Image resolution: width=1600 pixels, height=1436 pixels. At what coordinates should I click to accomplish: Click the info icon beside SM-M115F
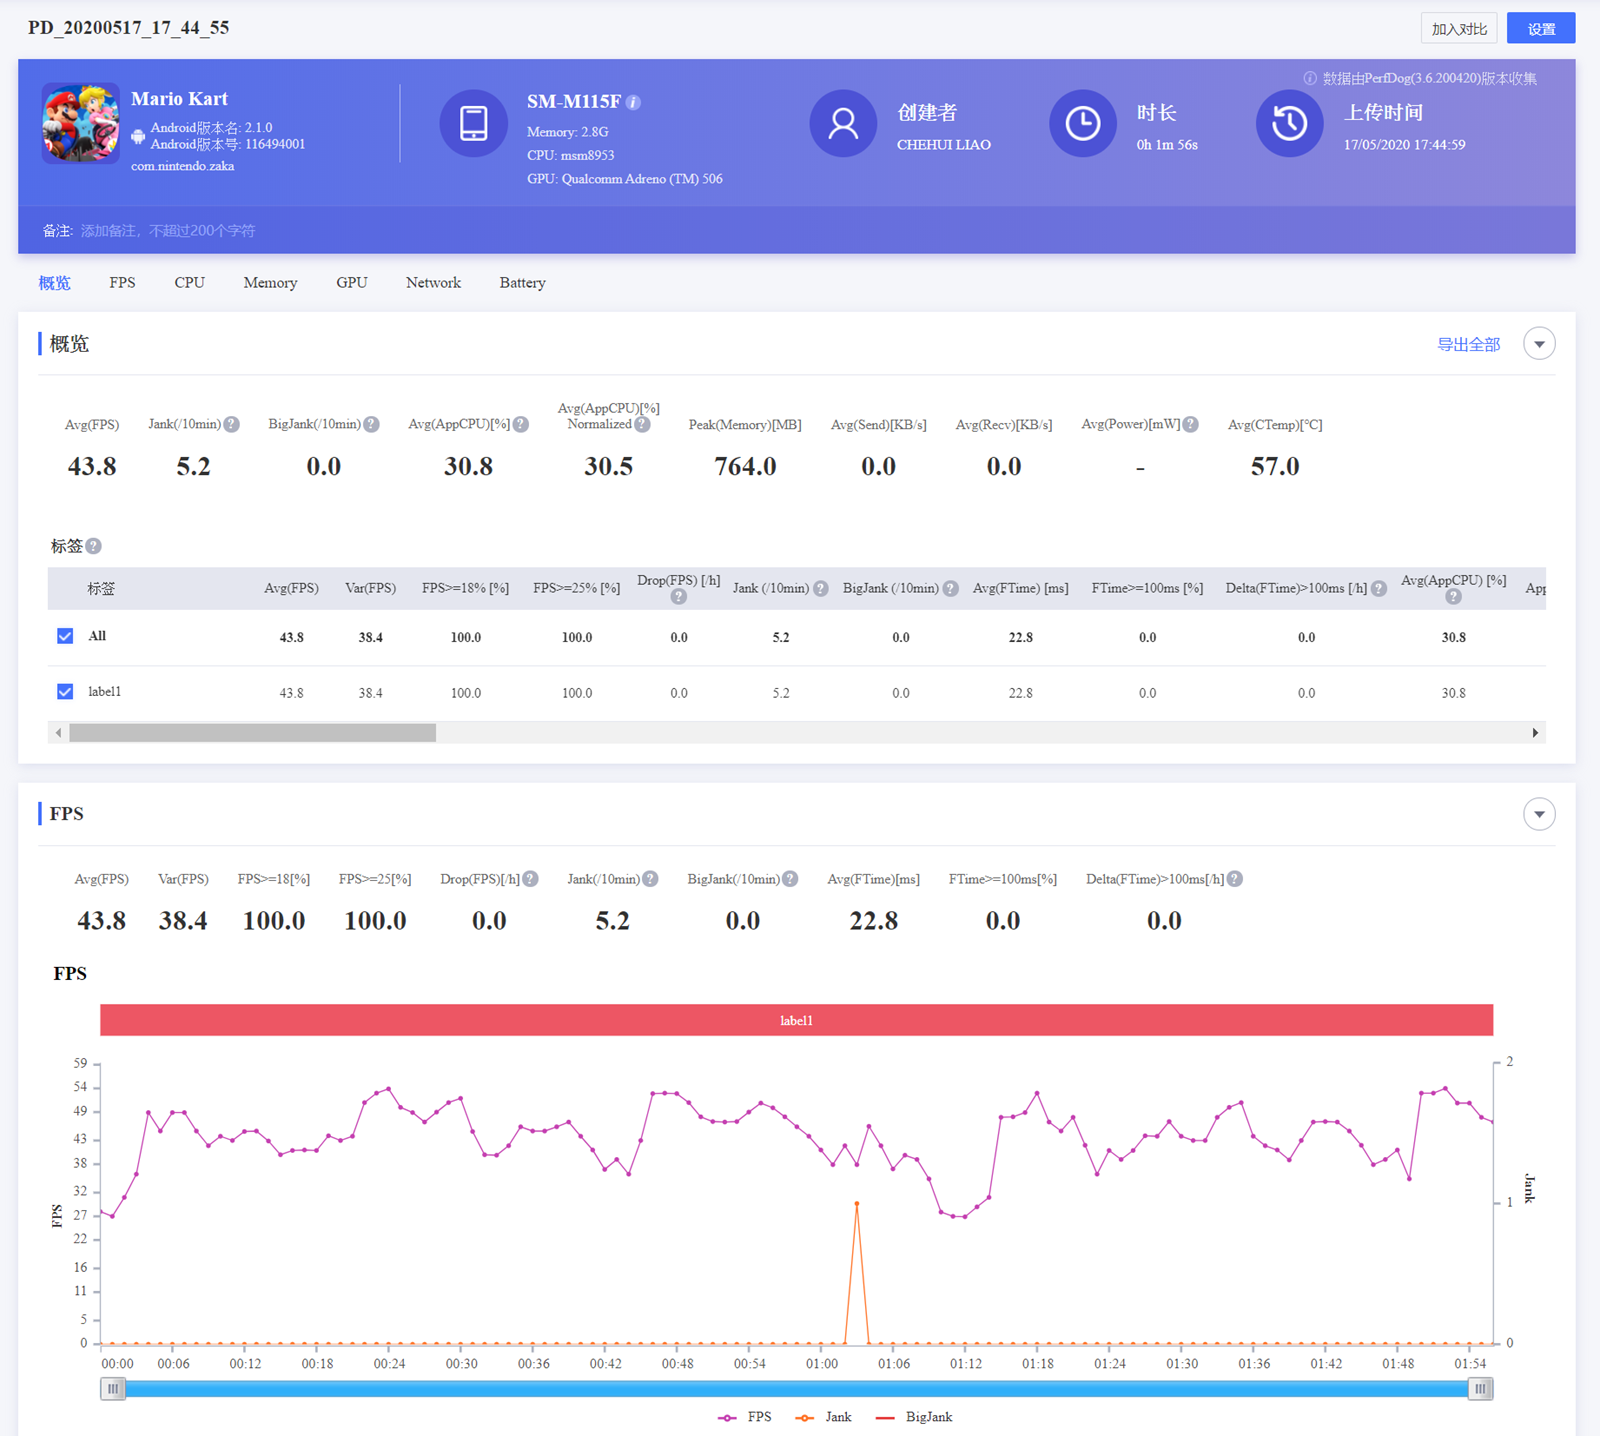tap(634, 102)
